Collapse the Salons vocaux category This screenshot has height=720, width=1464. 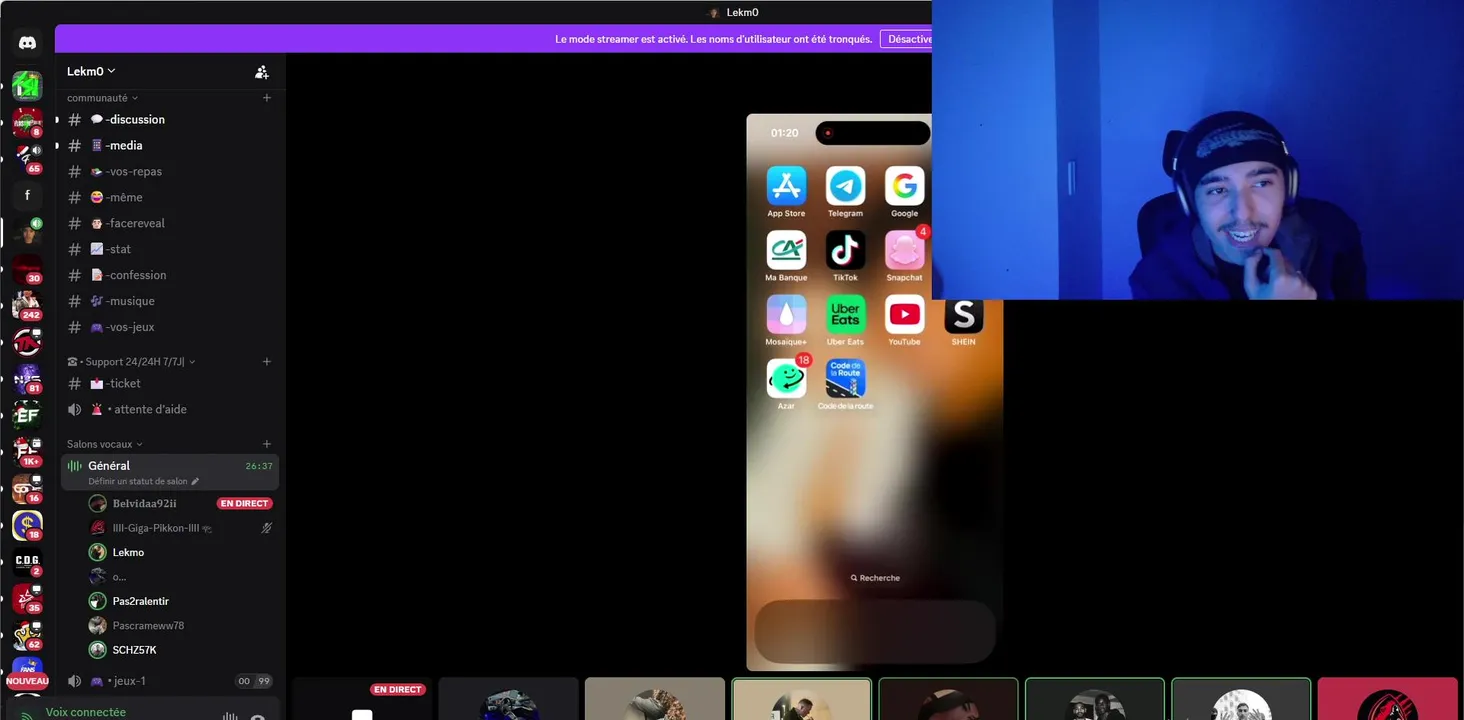pyautogui.click(x=105, y=444)
